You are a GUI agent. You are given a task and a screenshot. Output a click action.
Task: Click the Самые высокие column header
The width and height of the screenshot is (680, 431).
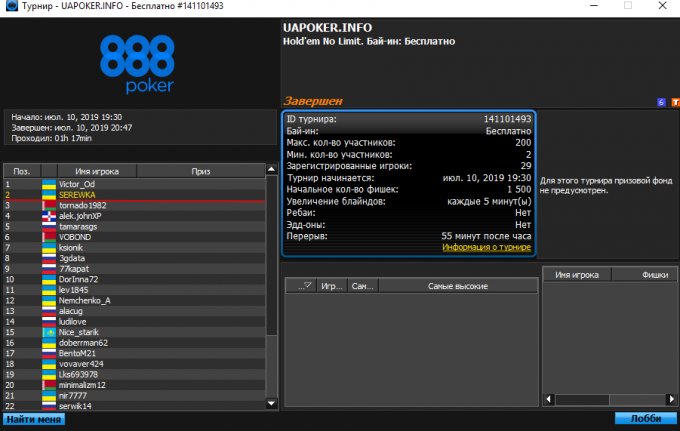(x=458, y=286)
